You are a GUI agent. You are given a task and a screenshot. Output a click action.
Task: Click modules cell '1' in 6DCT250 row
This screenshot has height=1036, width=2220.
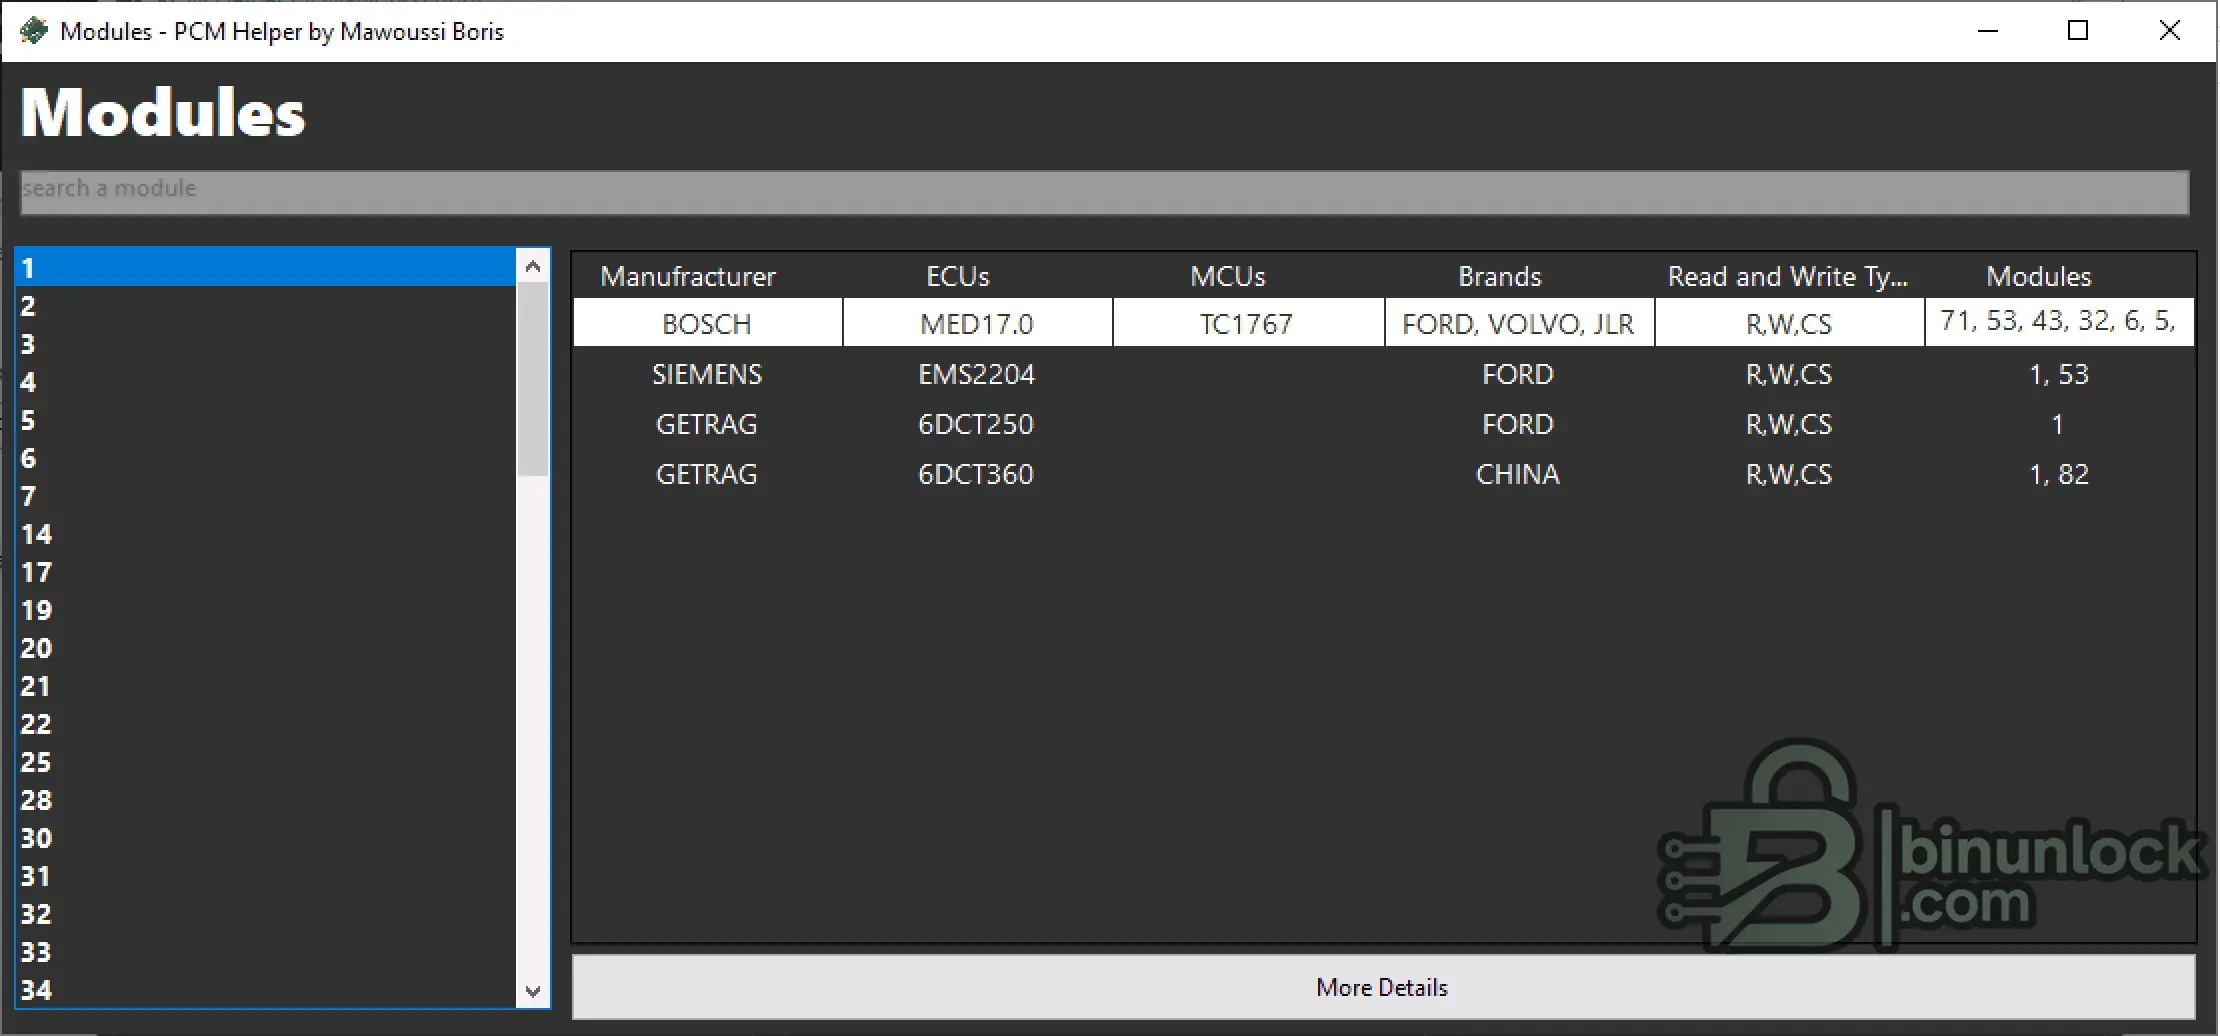click(x=2059, y=424)
